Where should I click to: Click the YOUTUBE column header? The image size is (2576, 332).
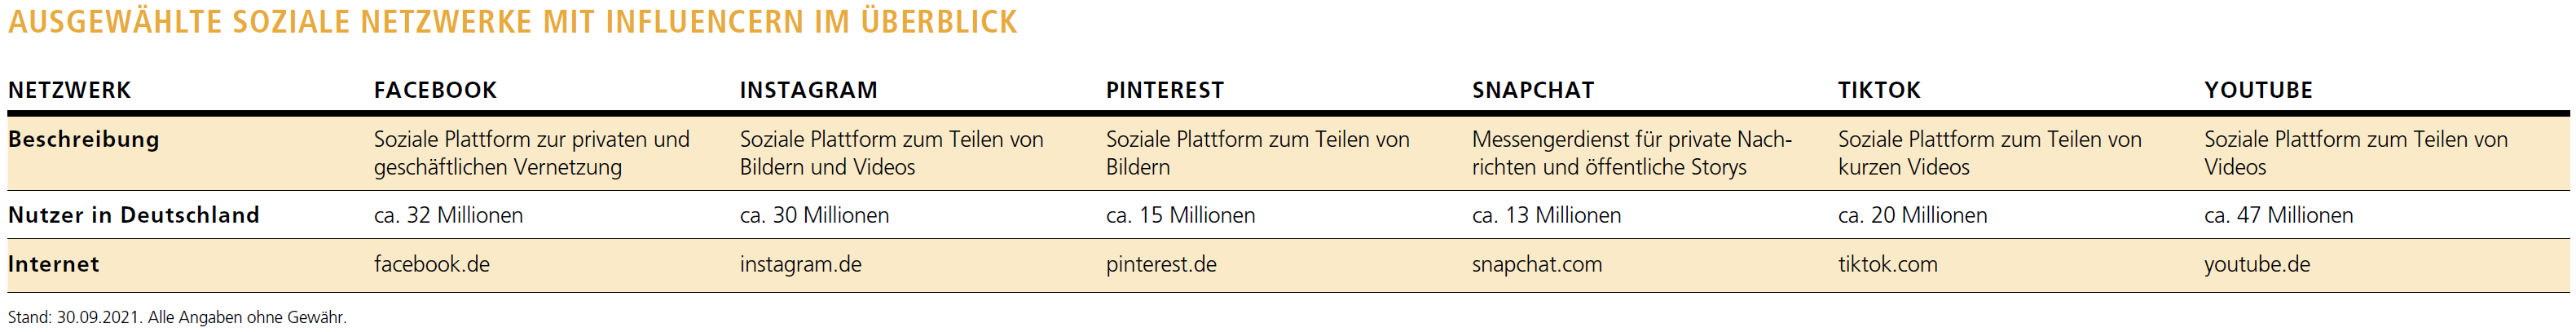click(x=2257, y=91)
